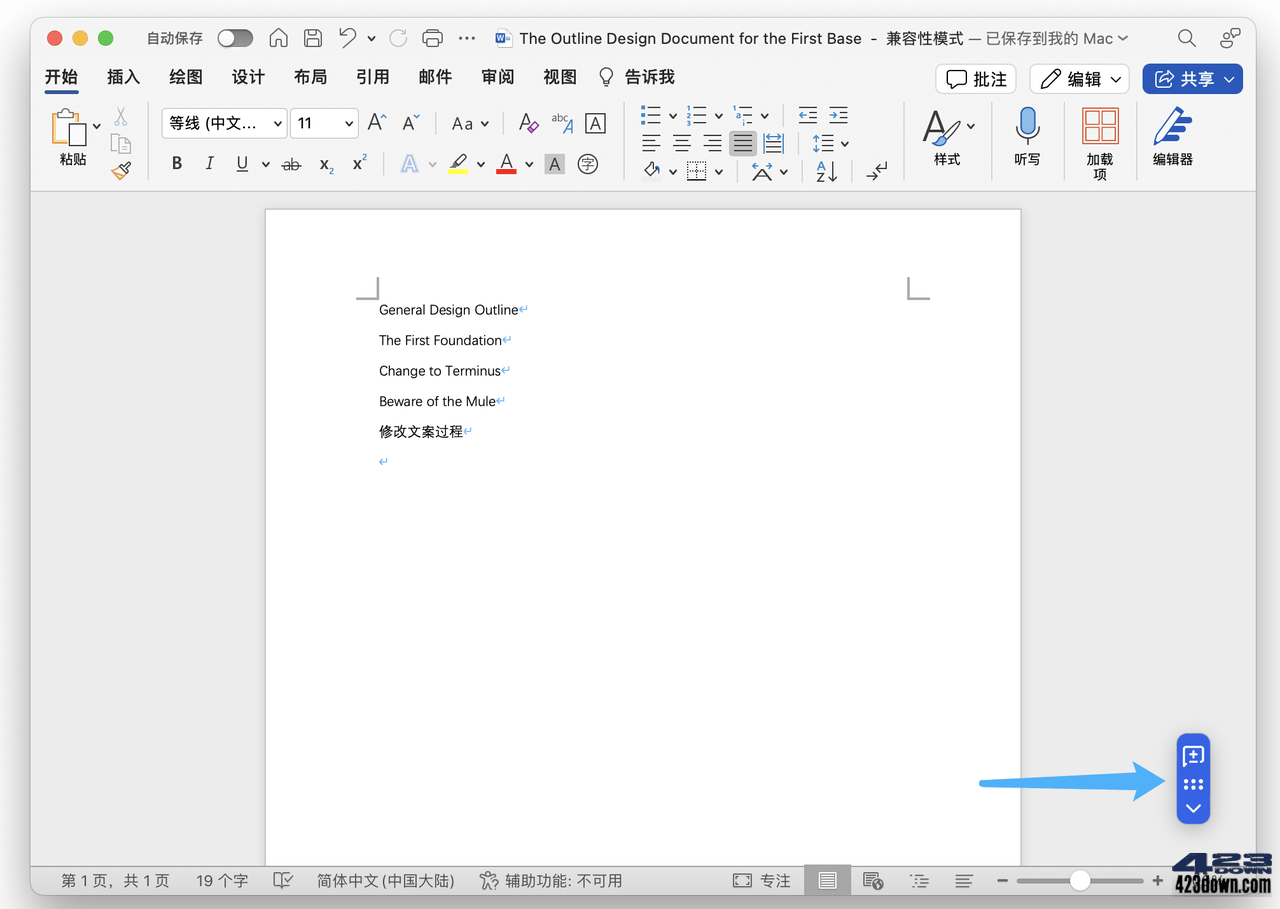Open the font name dropdown
Viewport: 1280px width, 909px height.
point(224,123)
